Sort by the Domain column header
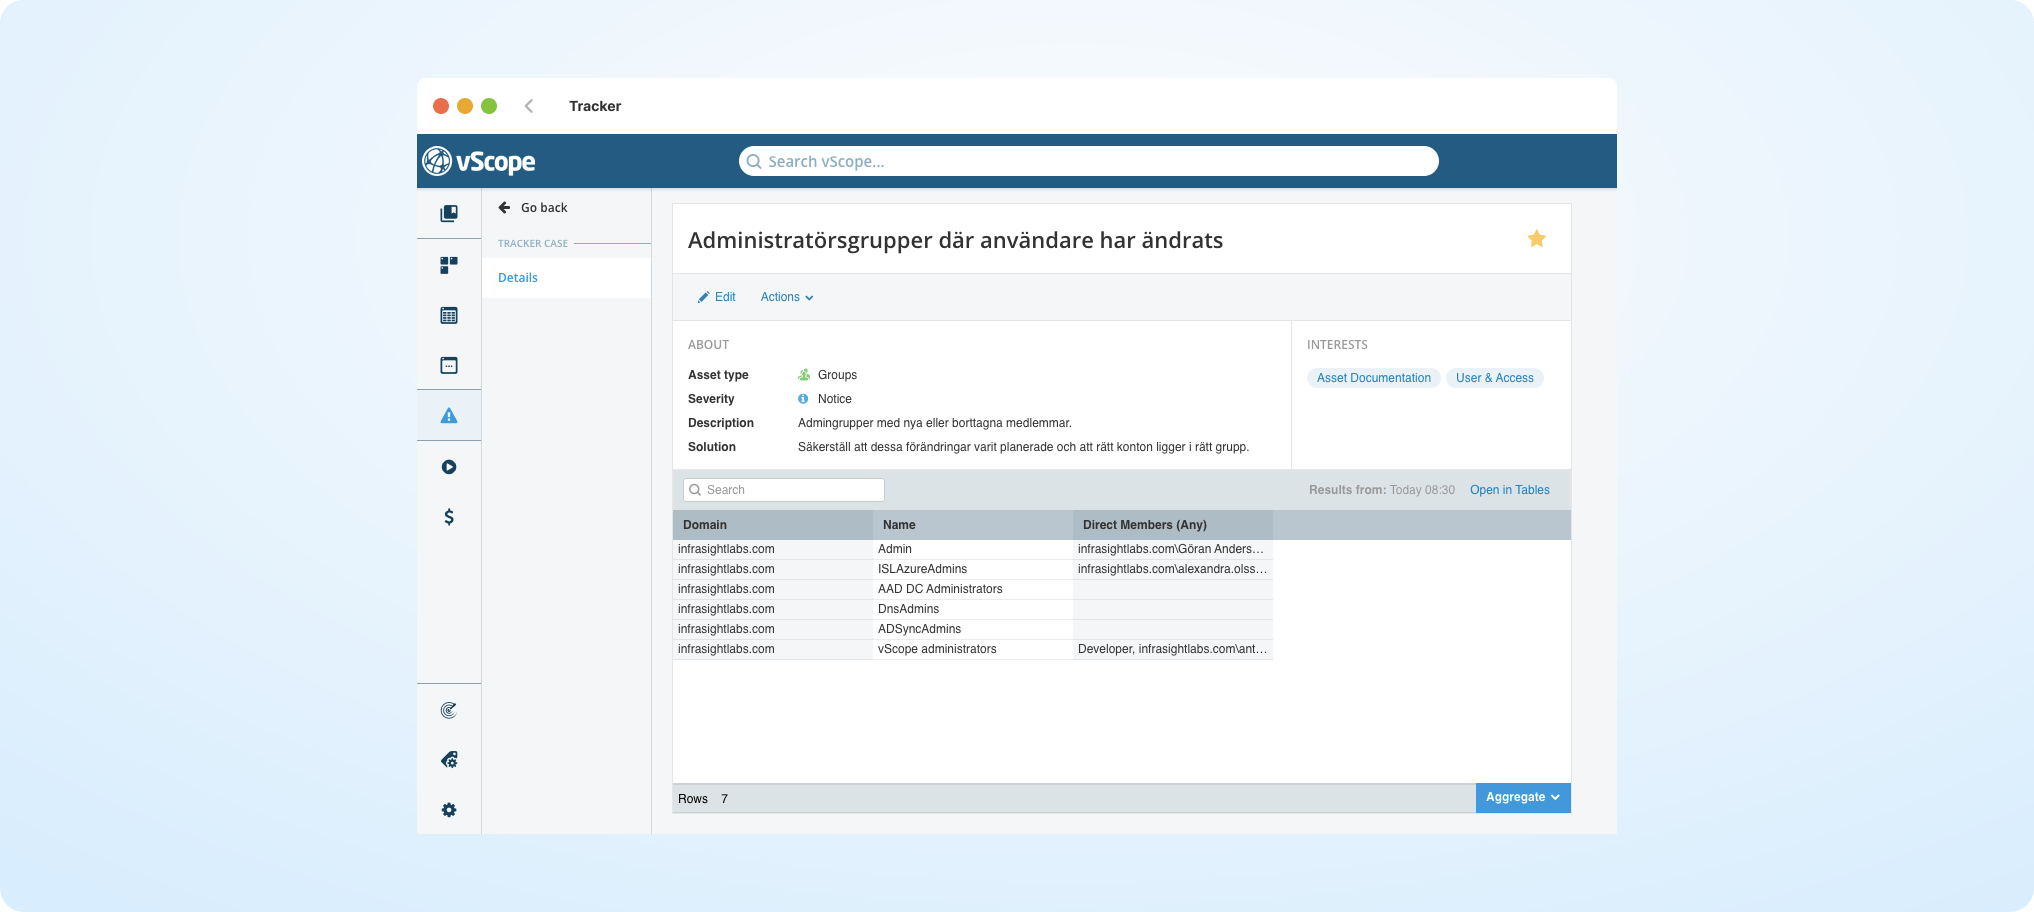This screenshot has height=912, width=2034. [x=773, y=525]
